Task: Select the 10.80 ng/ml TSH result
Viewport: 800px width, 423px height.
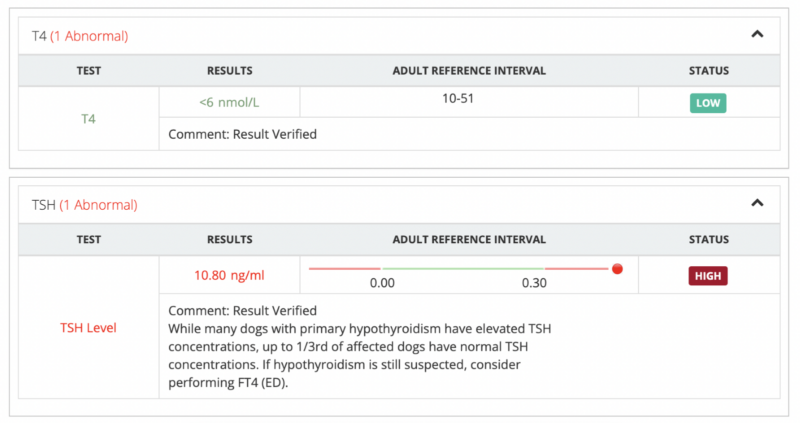Action: point(229,276)
